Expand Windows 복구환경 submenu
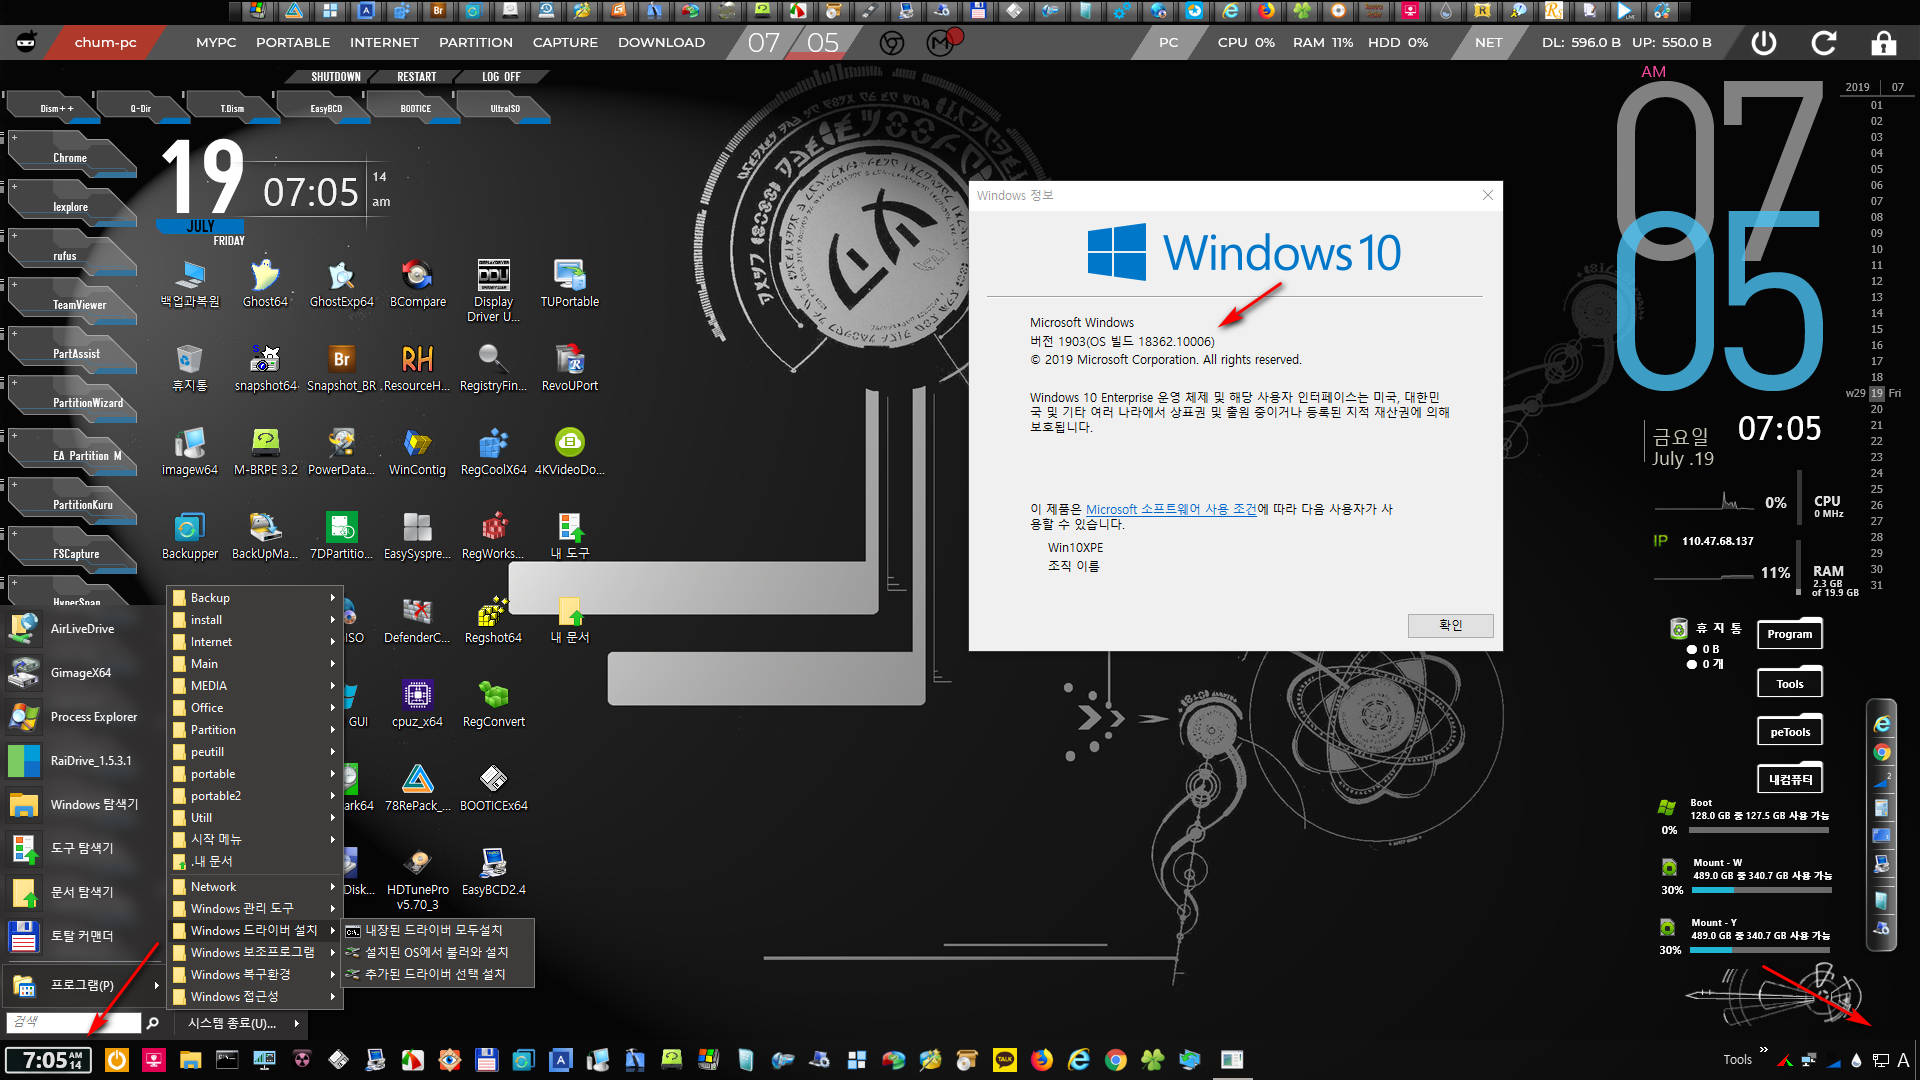This screenshot has height=1080, width=1920. coord(254,974)
